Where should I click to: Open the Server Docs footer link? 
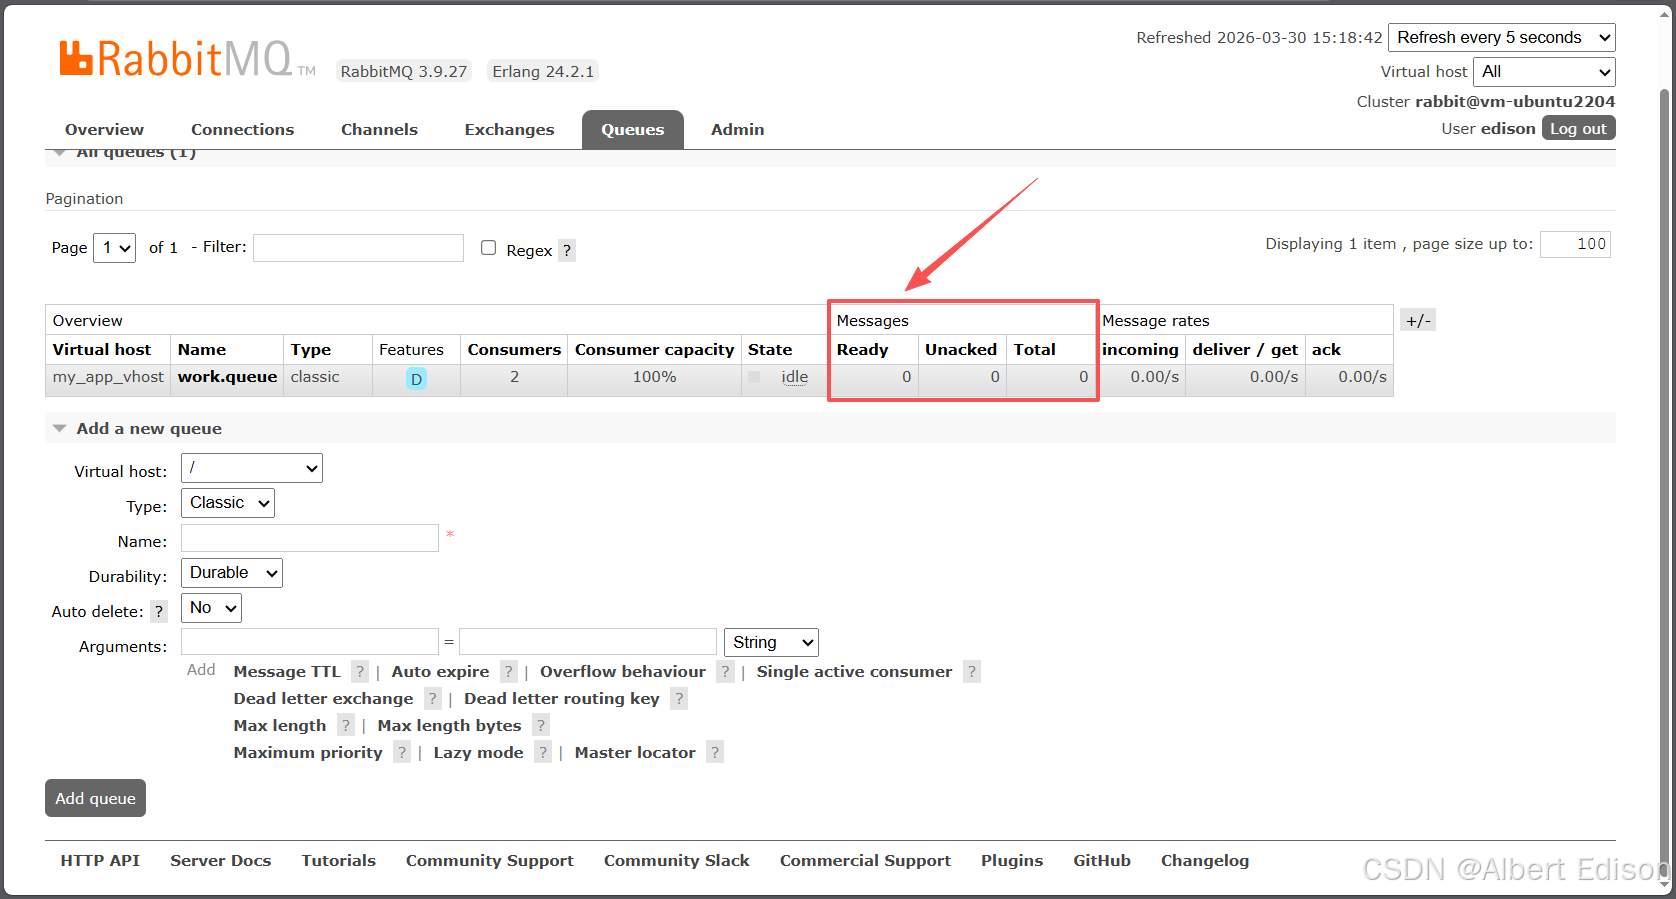[221, 861]
